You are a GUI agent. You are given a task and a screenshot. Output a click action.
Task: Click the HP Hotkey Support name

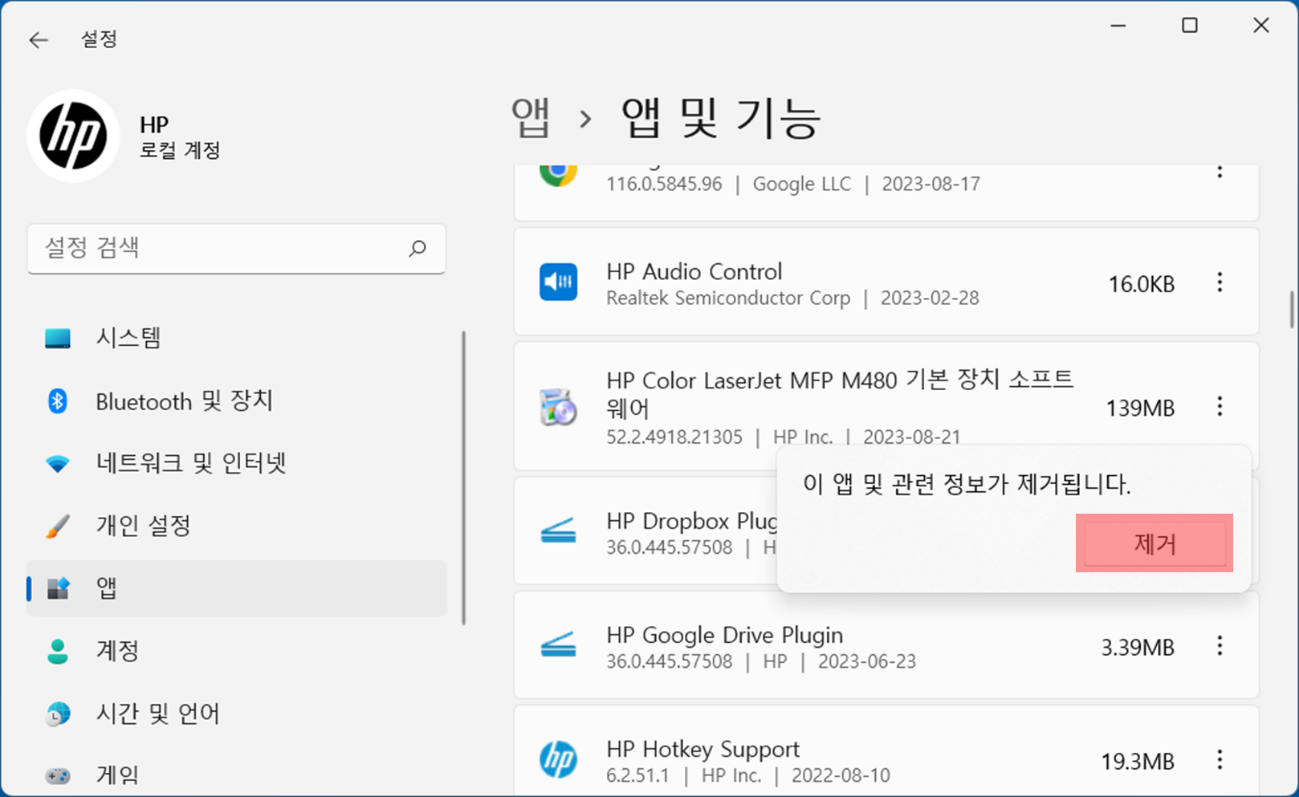pos(703,749)
